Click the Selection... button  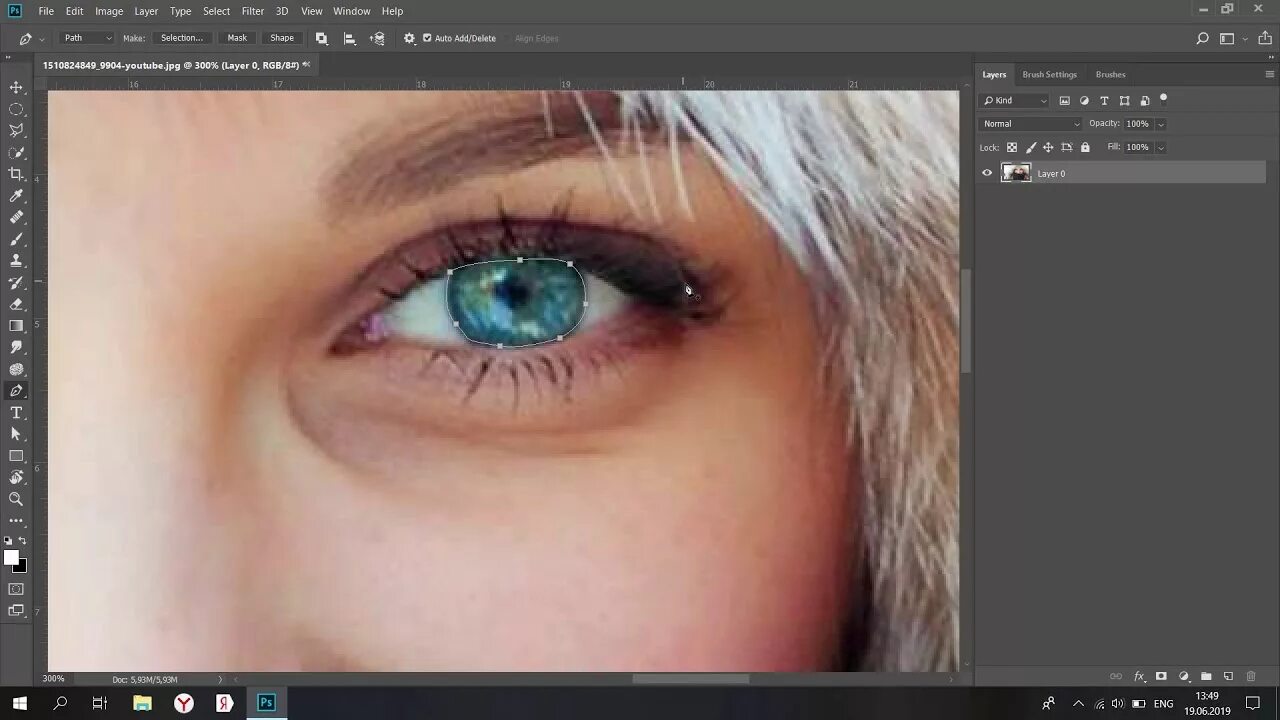(x=182, y=38)
